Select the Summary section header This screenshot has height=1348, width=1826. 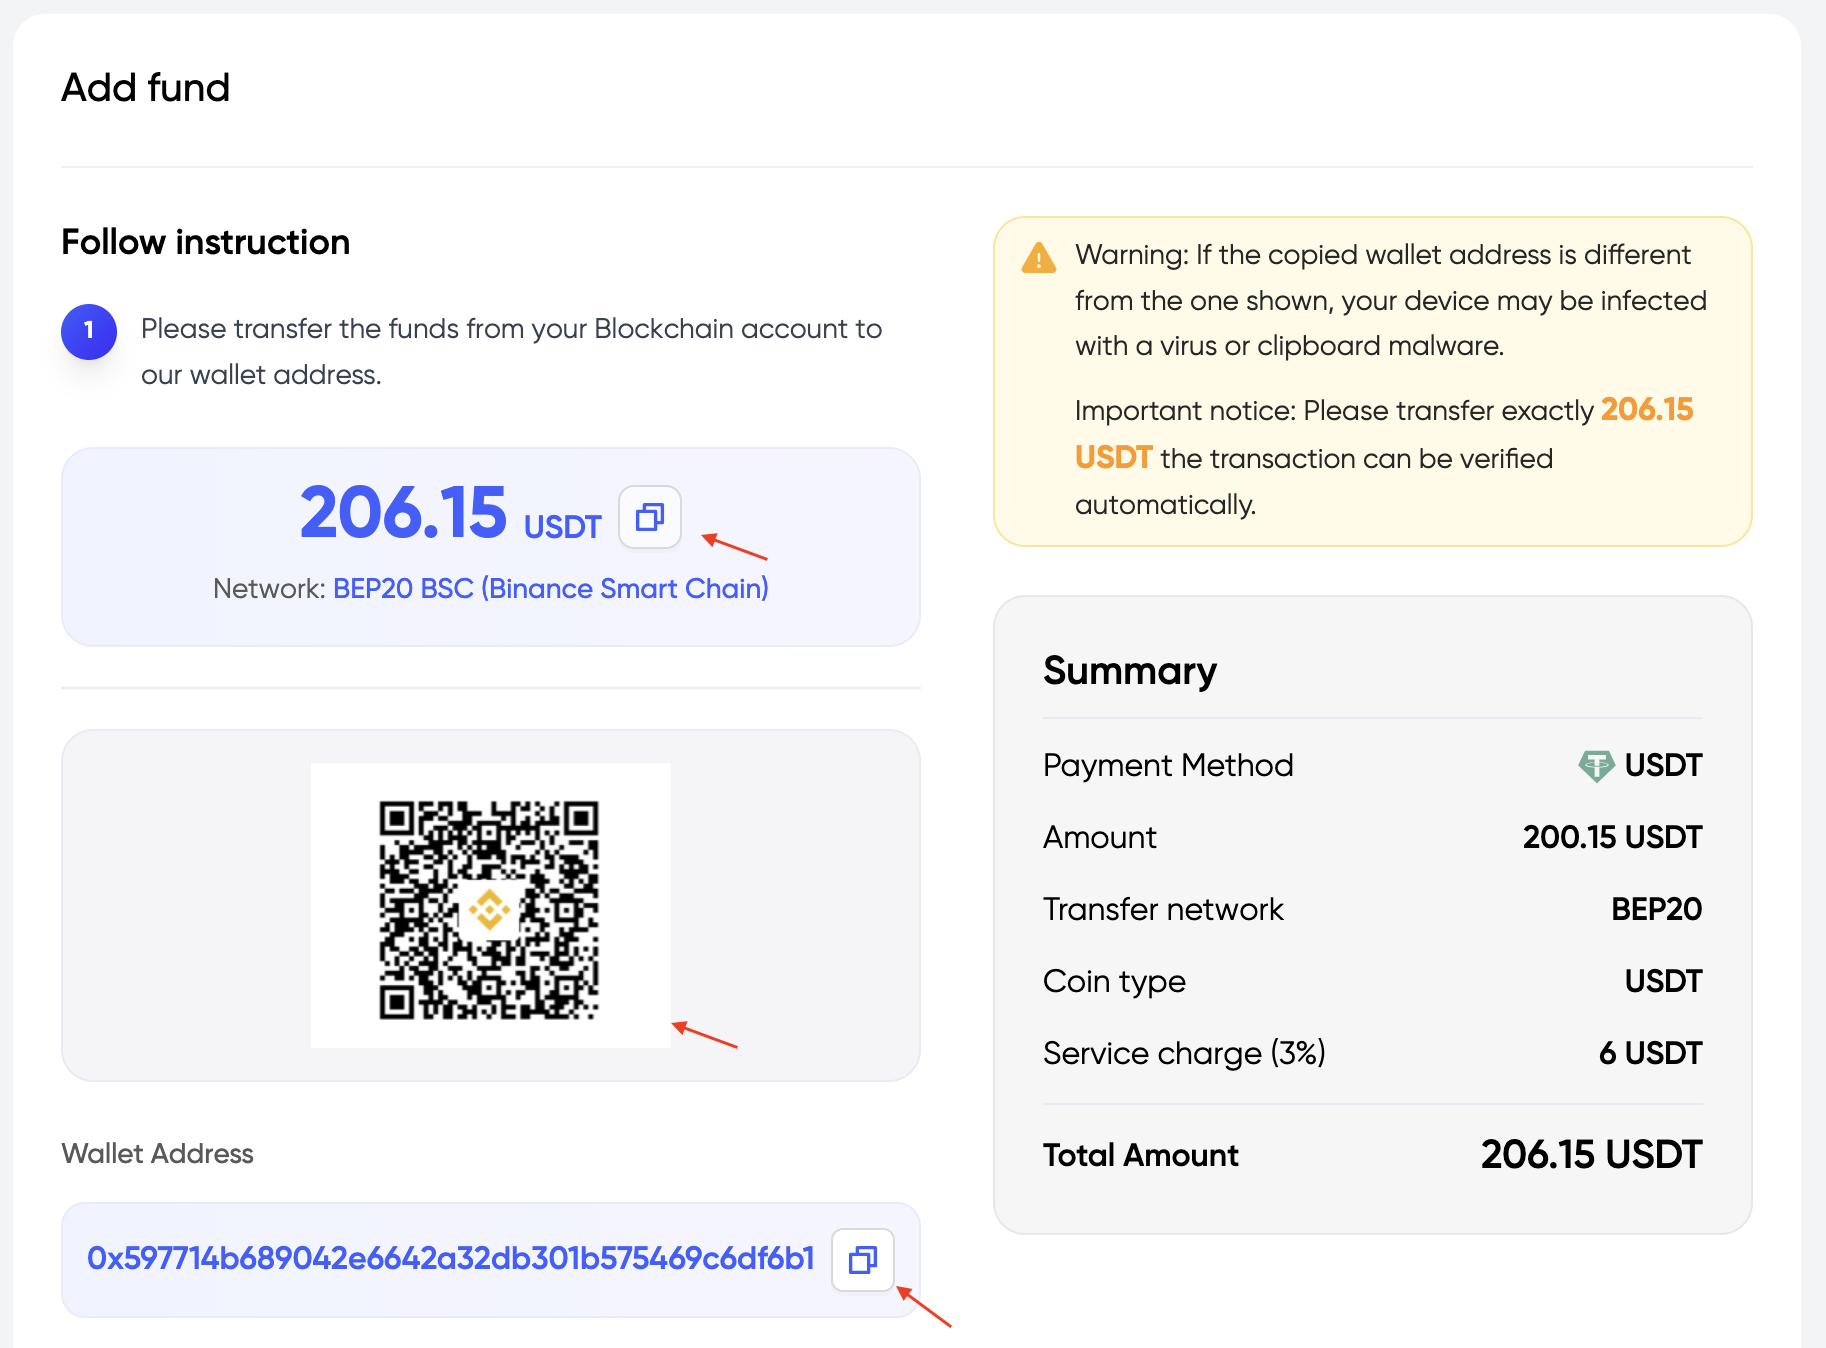[x=1129, y=672]
